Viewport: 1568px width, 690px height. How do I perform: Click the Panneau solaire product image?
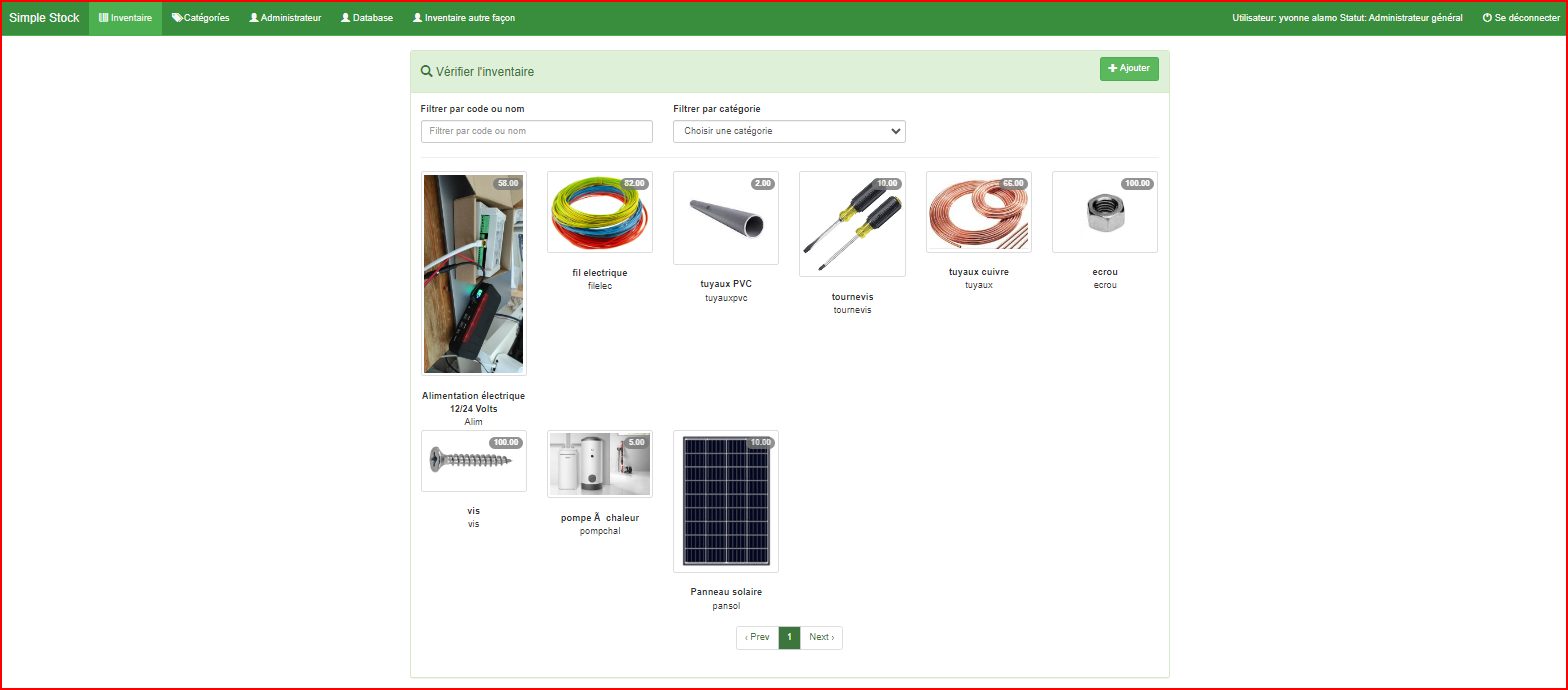(x=725, y=502)
